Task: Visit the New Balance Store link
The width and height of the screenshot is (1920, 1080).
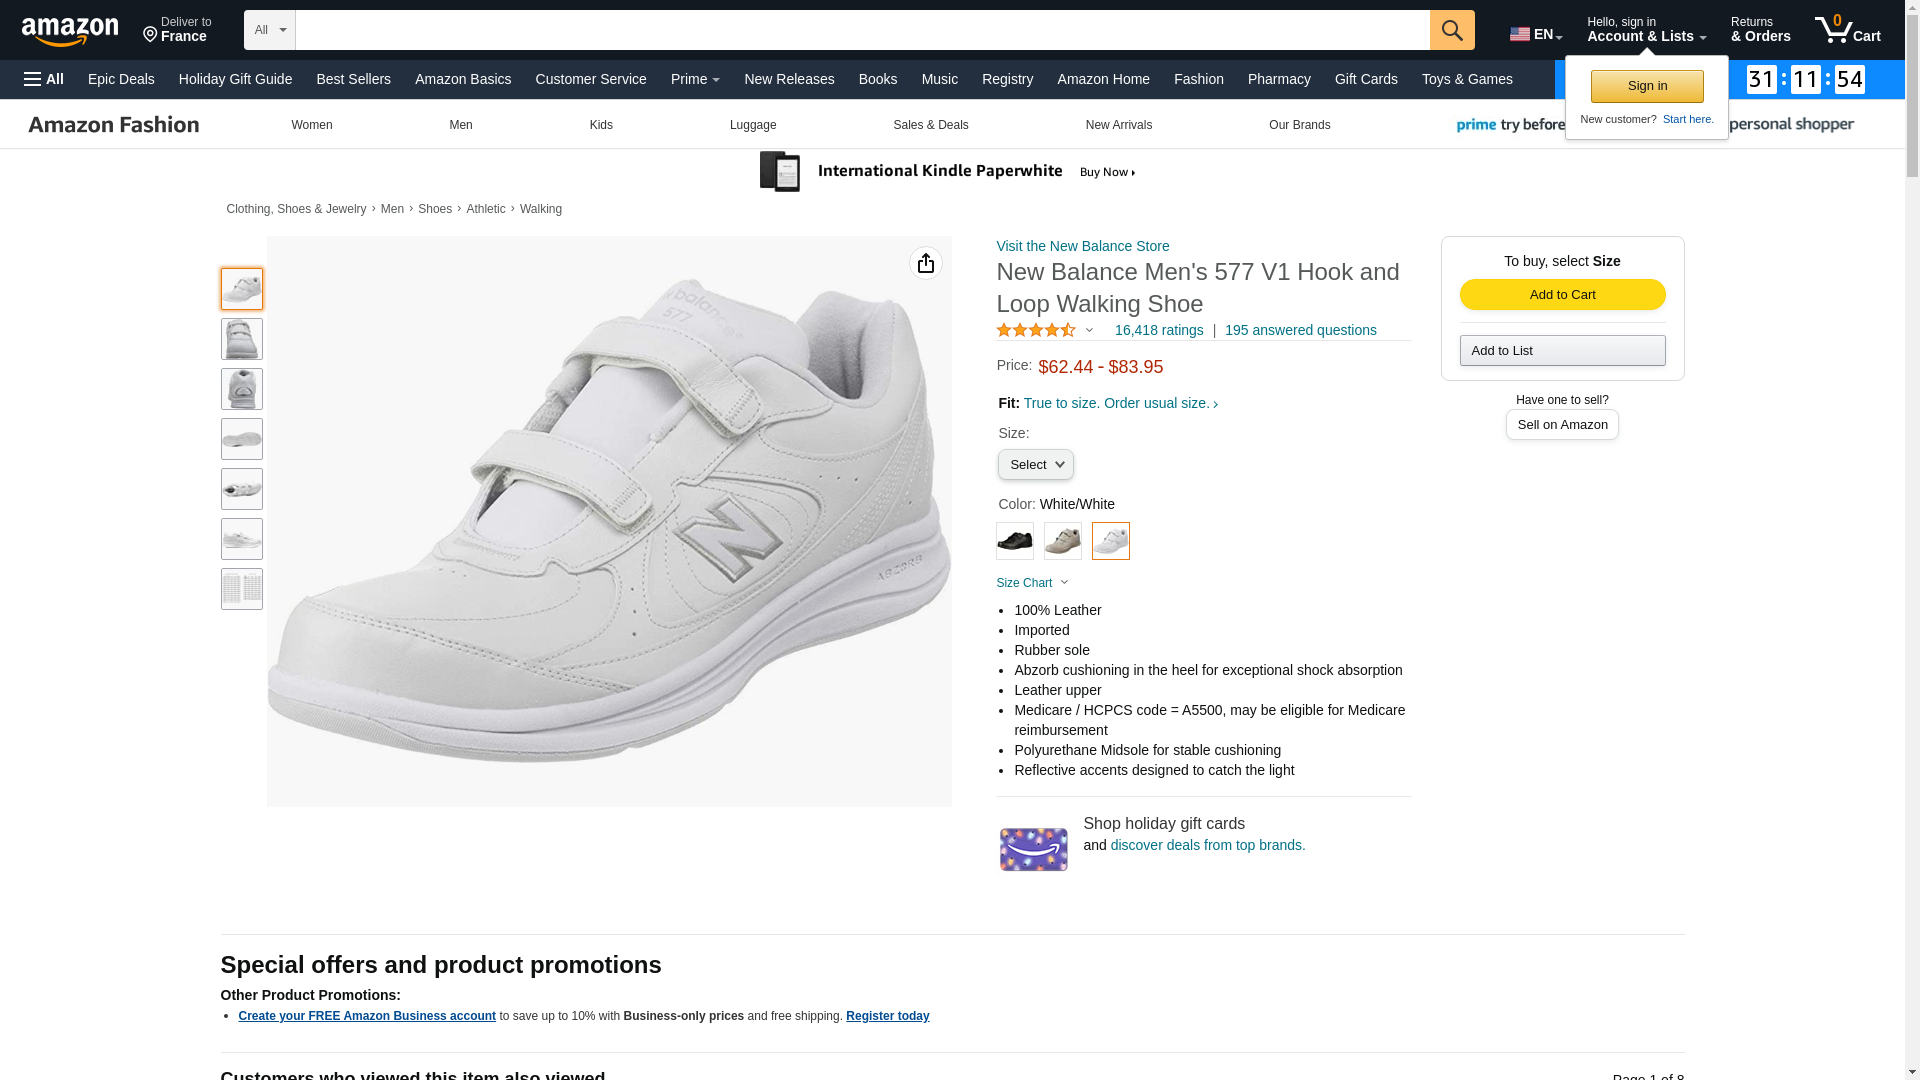Action: (1082, 246)
